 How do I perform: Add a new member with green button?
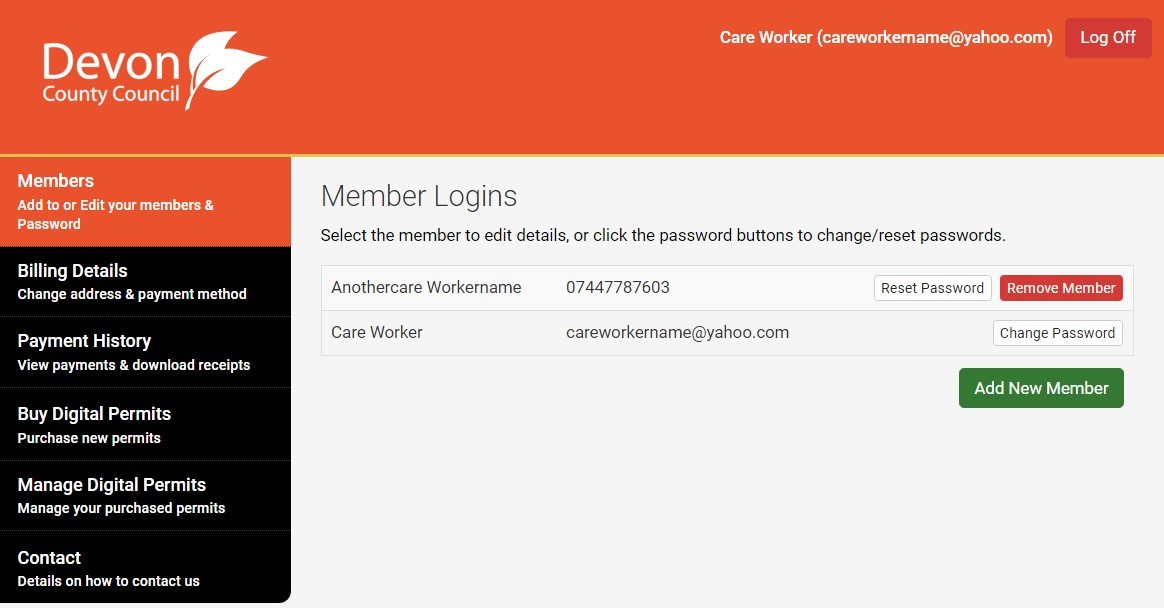coord(1041,388)
